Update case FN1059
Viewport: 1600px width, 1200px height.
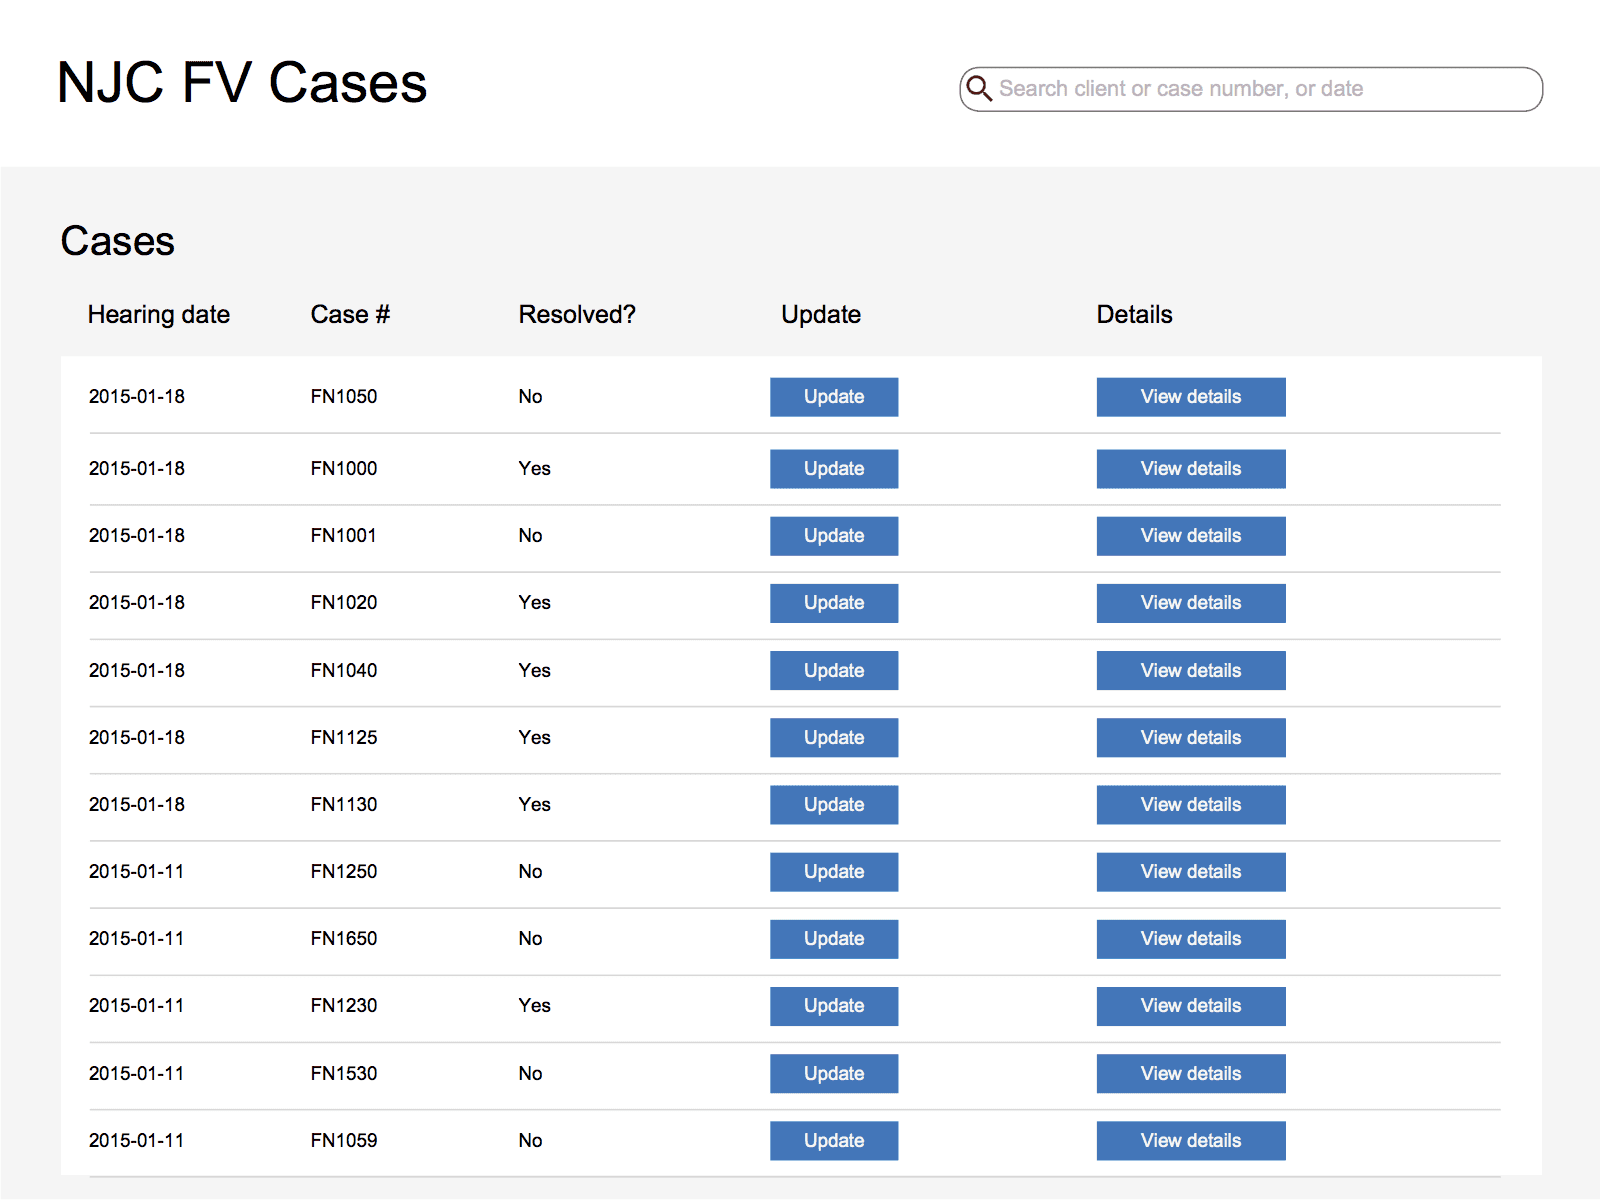[x=834, y=1141]
